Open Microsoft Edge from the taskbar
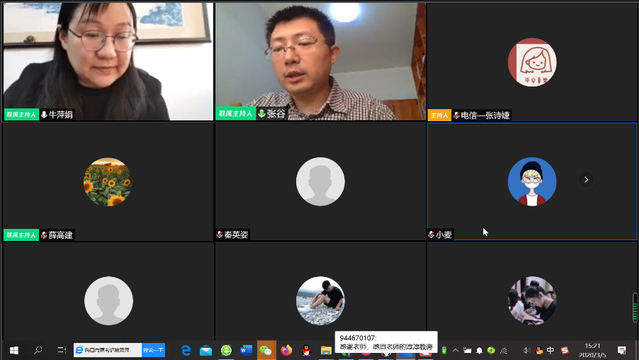The image size is (639, 360). (186, 350)
